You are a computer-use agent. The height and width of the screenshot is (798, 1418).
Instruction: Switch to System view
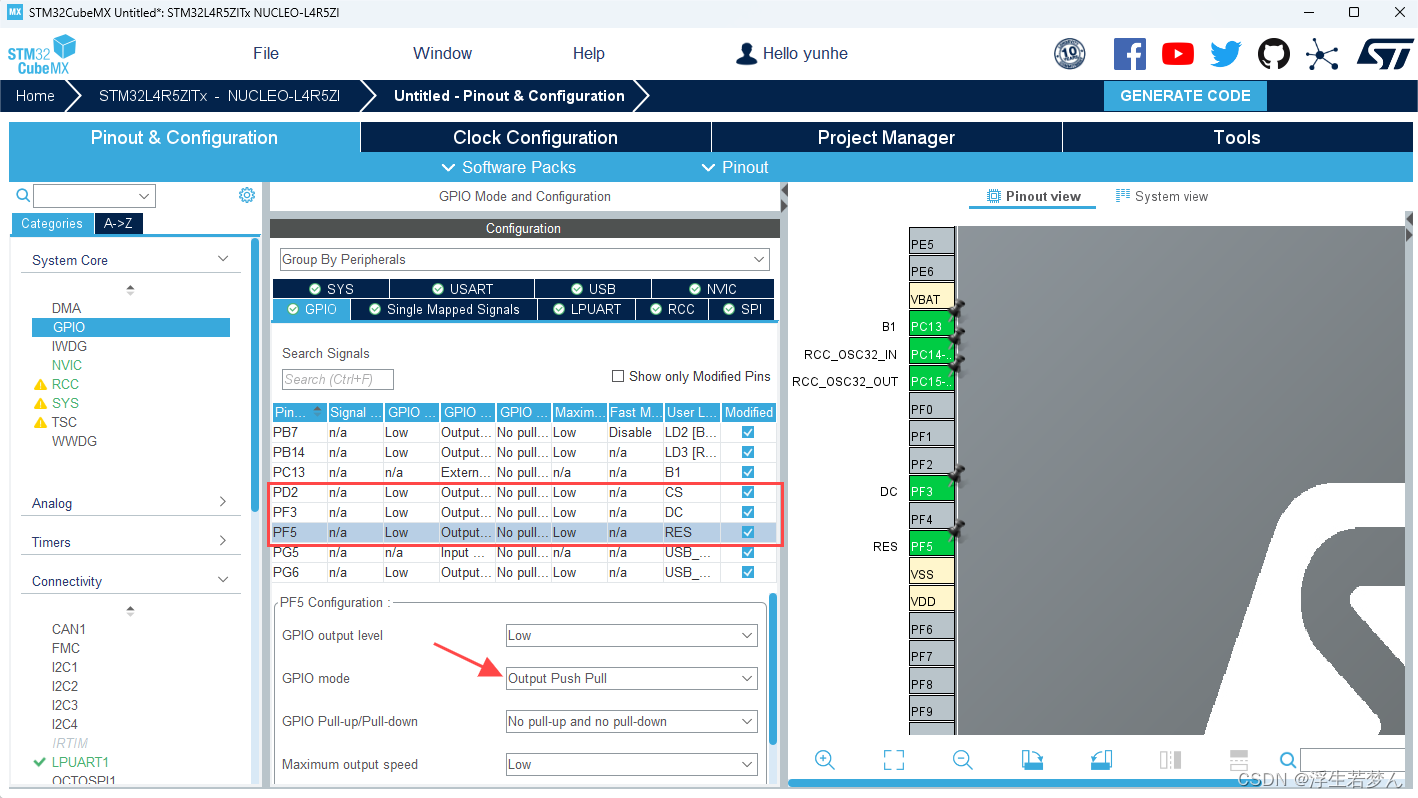(x=1162, y=196)
